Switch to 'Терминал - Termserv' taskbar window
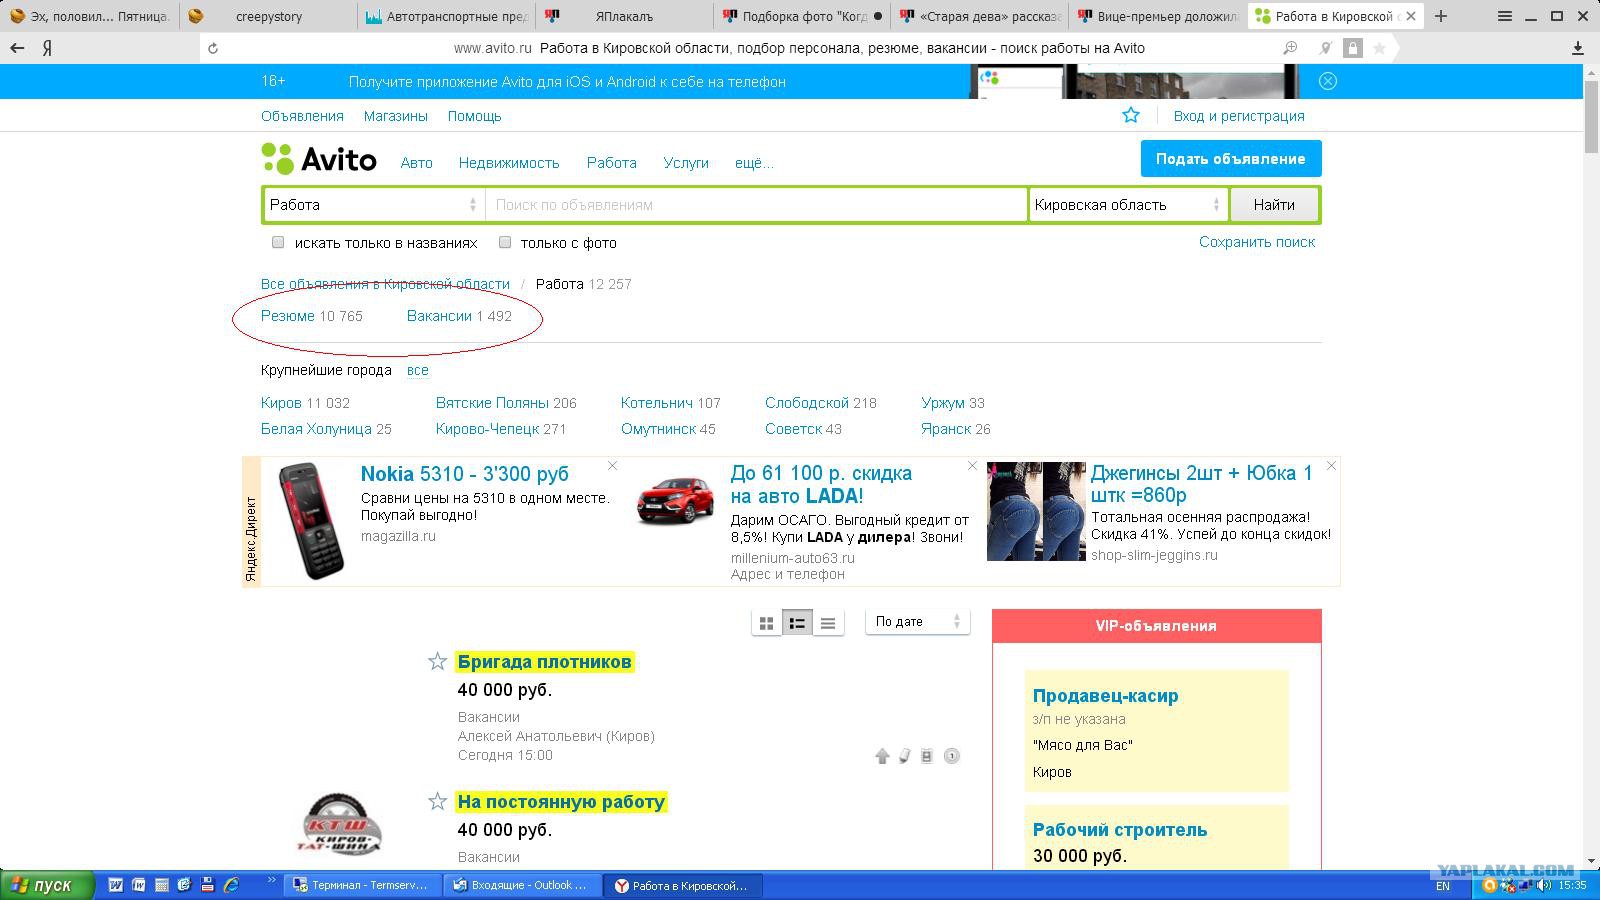Screen dimensions: 1600x900 tap(362, 885)
